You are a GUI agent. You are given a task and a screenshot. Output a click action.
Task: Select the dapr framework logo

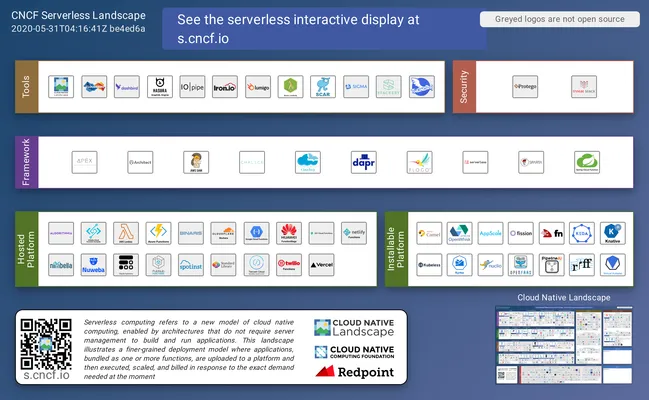(363, 162)
